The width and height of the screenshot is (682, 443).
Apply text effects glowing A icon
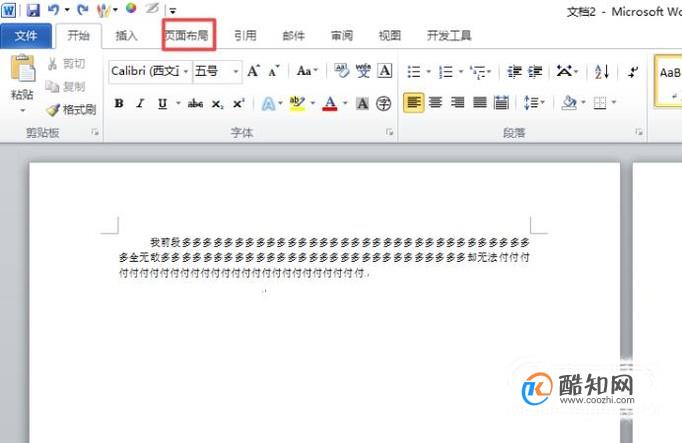(268, 103)
